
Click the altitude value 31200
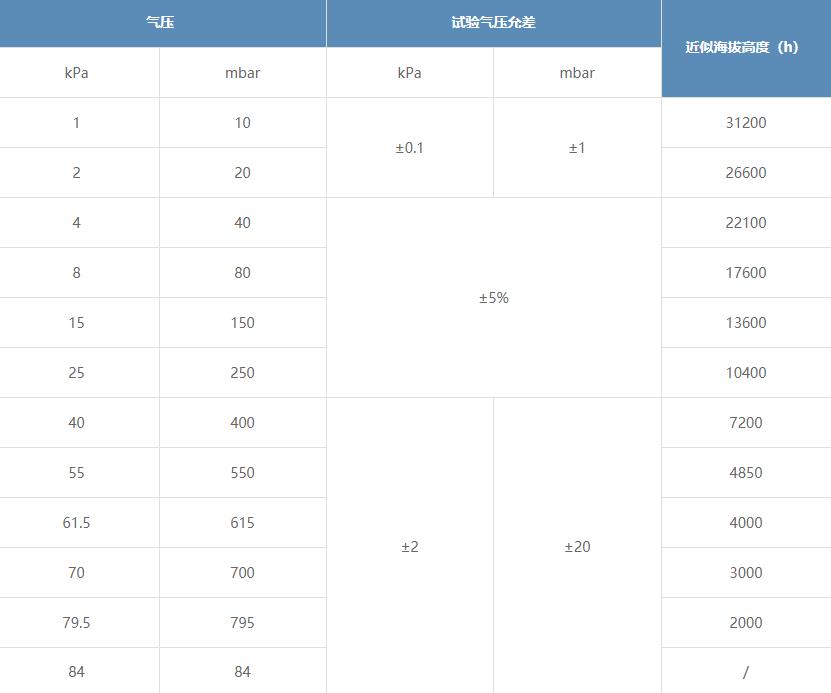pyautogui.click(x=745, y=123)
